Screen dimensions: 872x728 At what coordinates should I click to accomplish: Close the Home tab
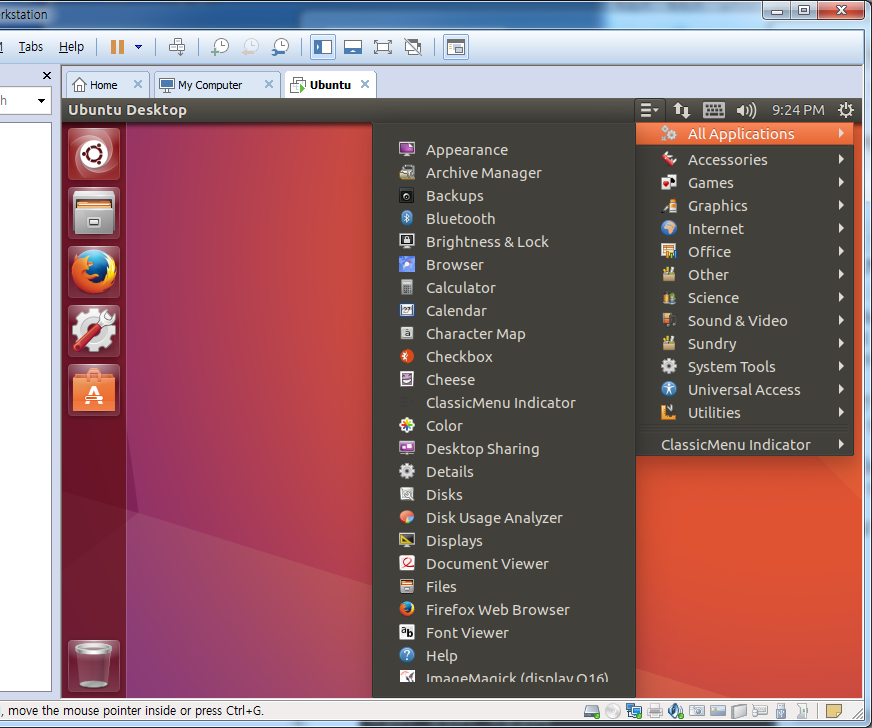coord(138,85)
